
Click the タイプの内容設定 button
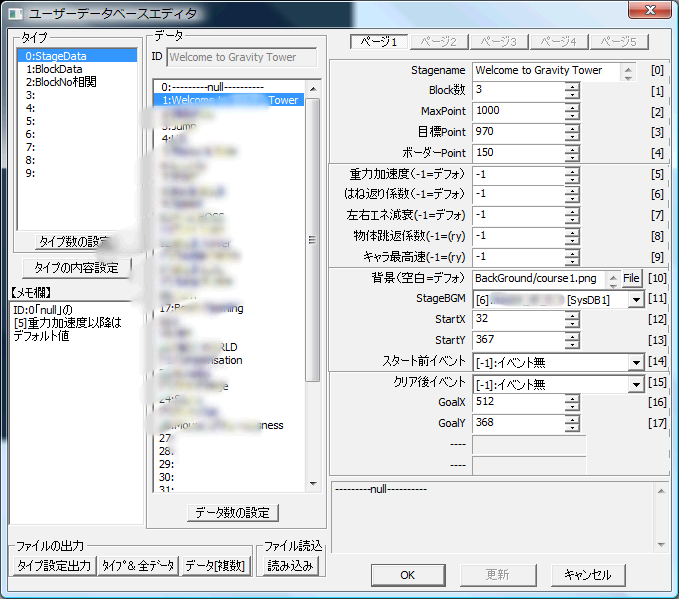pyautogui.click(x=76, y=268)
